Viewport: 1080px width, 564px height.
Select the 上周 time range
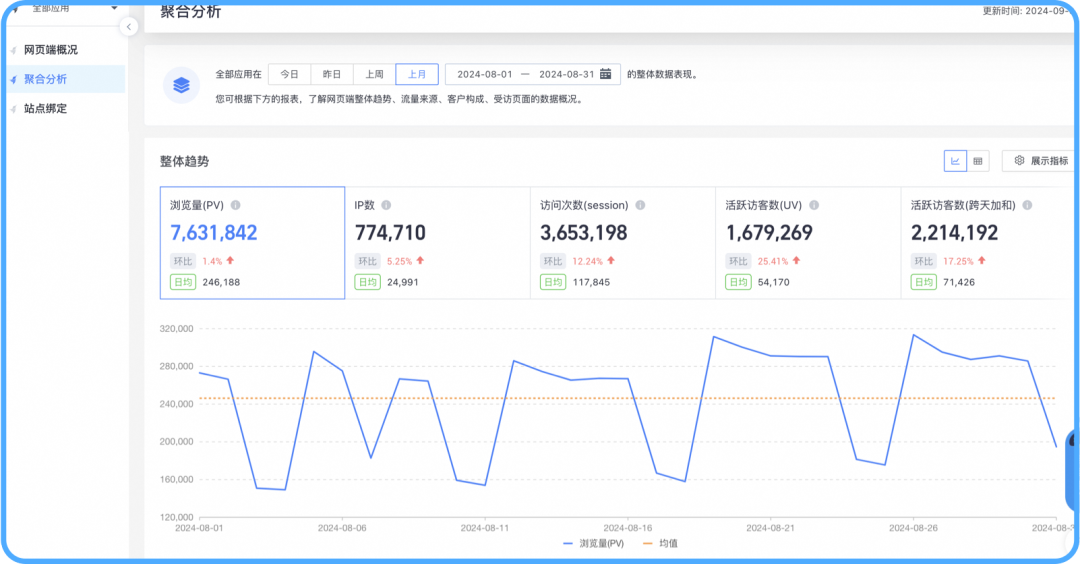pyautogui.click(x=374, y=74)
